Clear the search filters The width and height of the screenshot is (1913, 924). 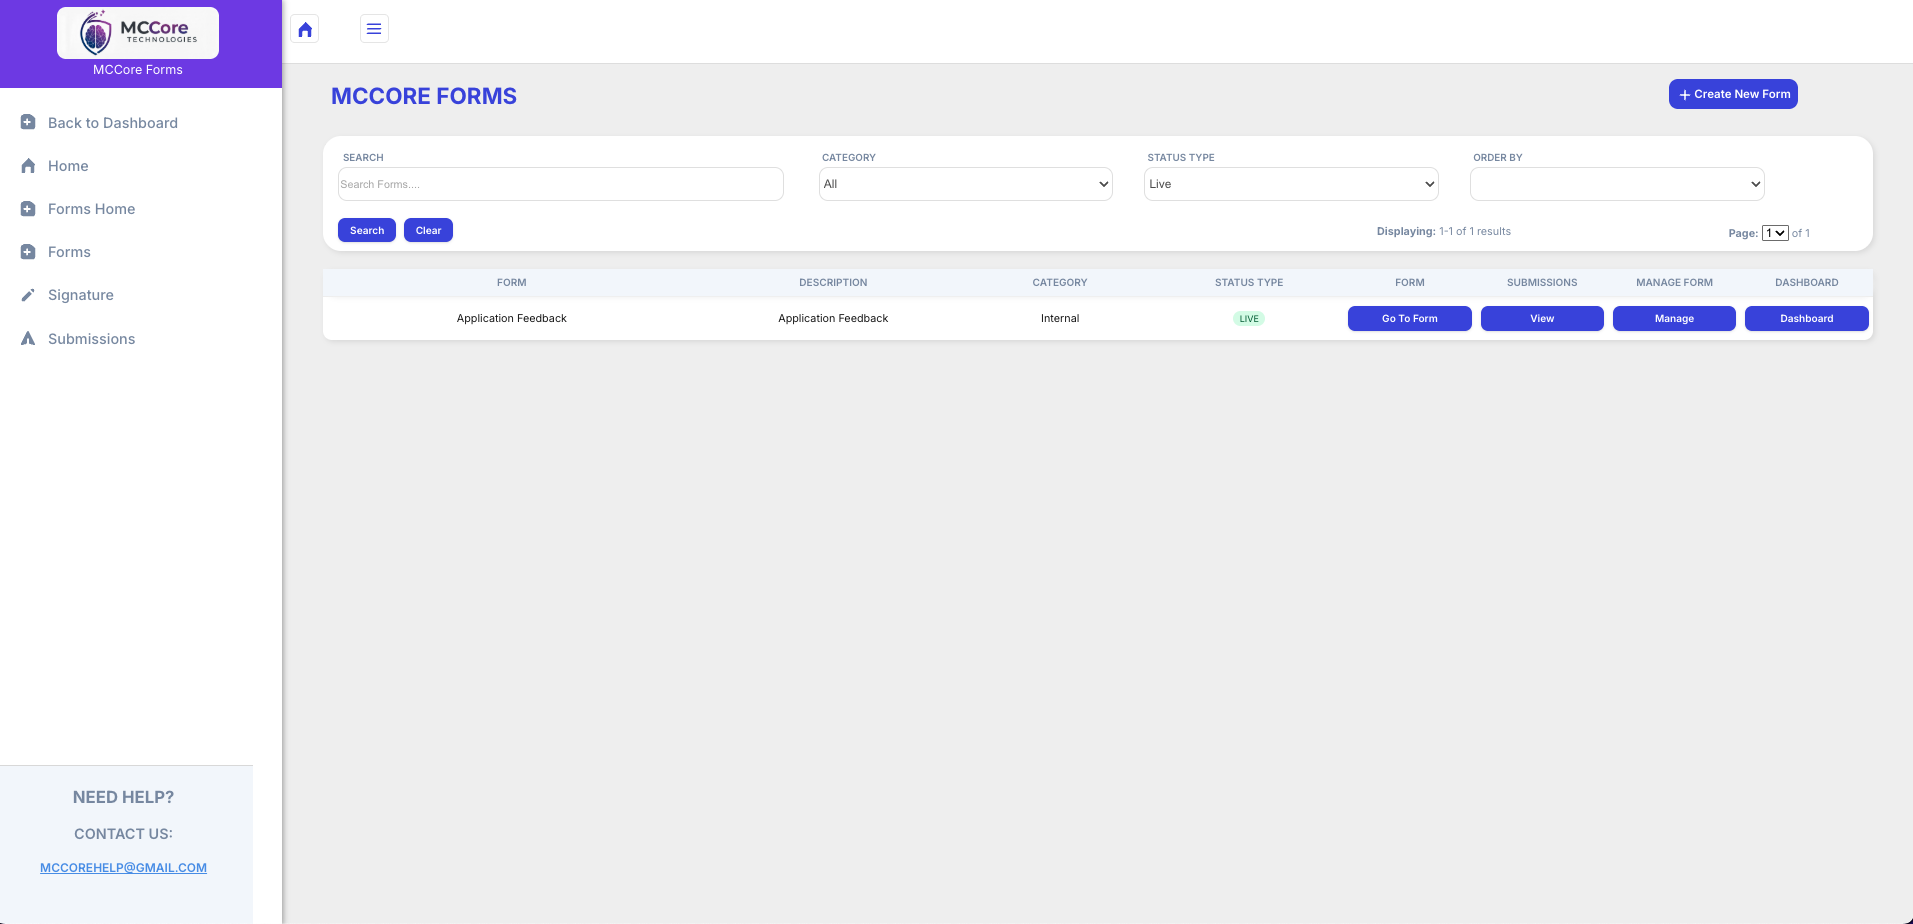[x=428, y=230]
